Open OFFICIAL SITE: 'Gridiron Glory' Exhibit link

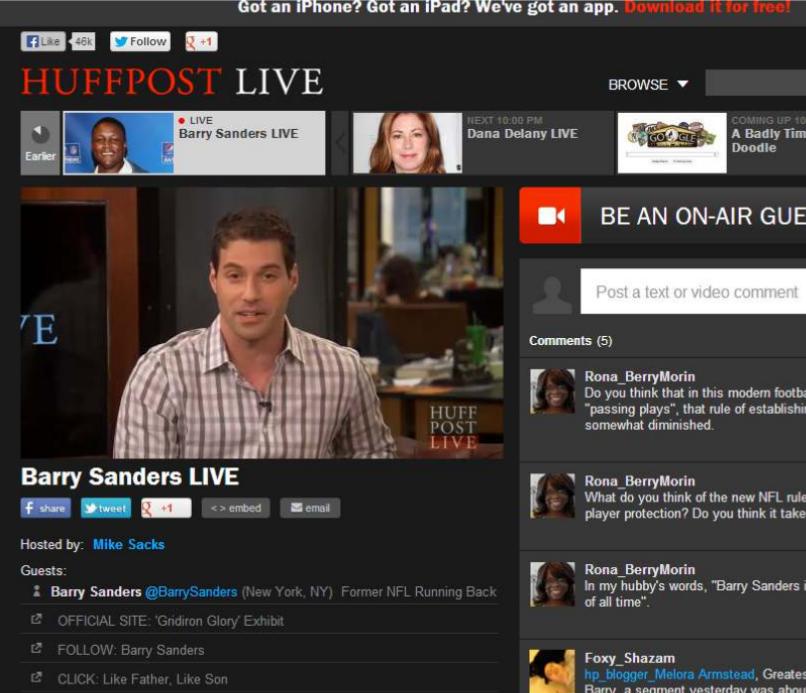(171, 621)
